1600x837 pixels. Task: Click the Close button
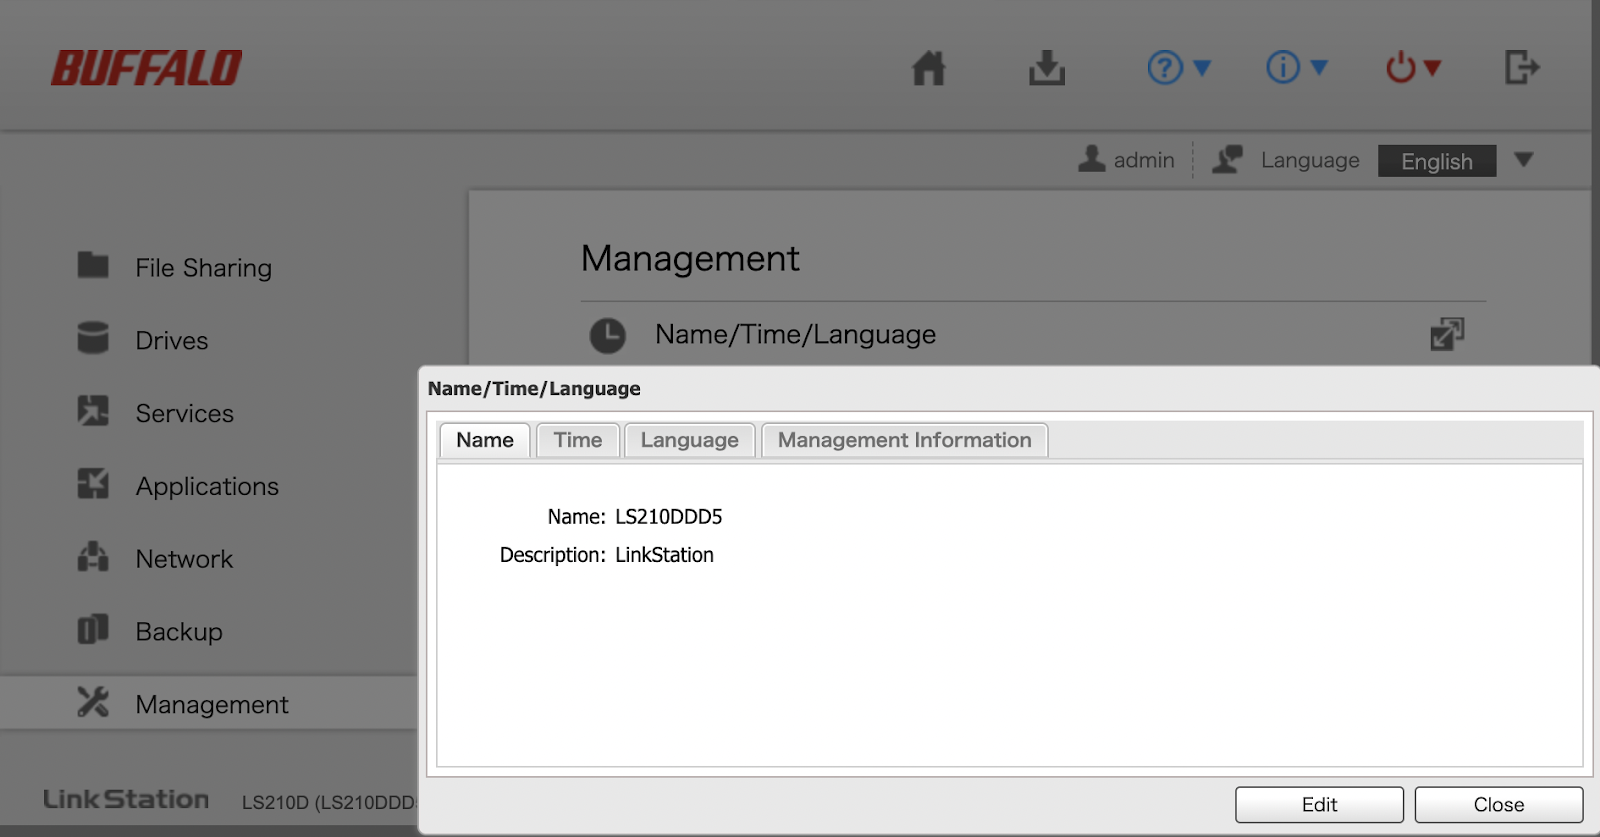1499,805
